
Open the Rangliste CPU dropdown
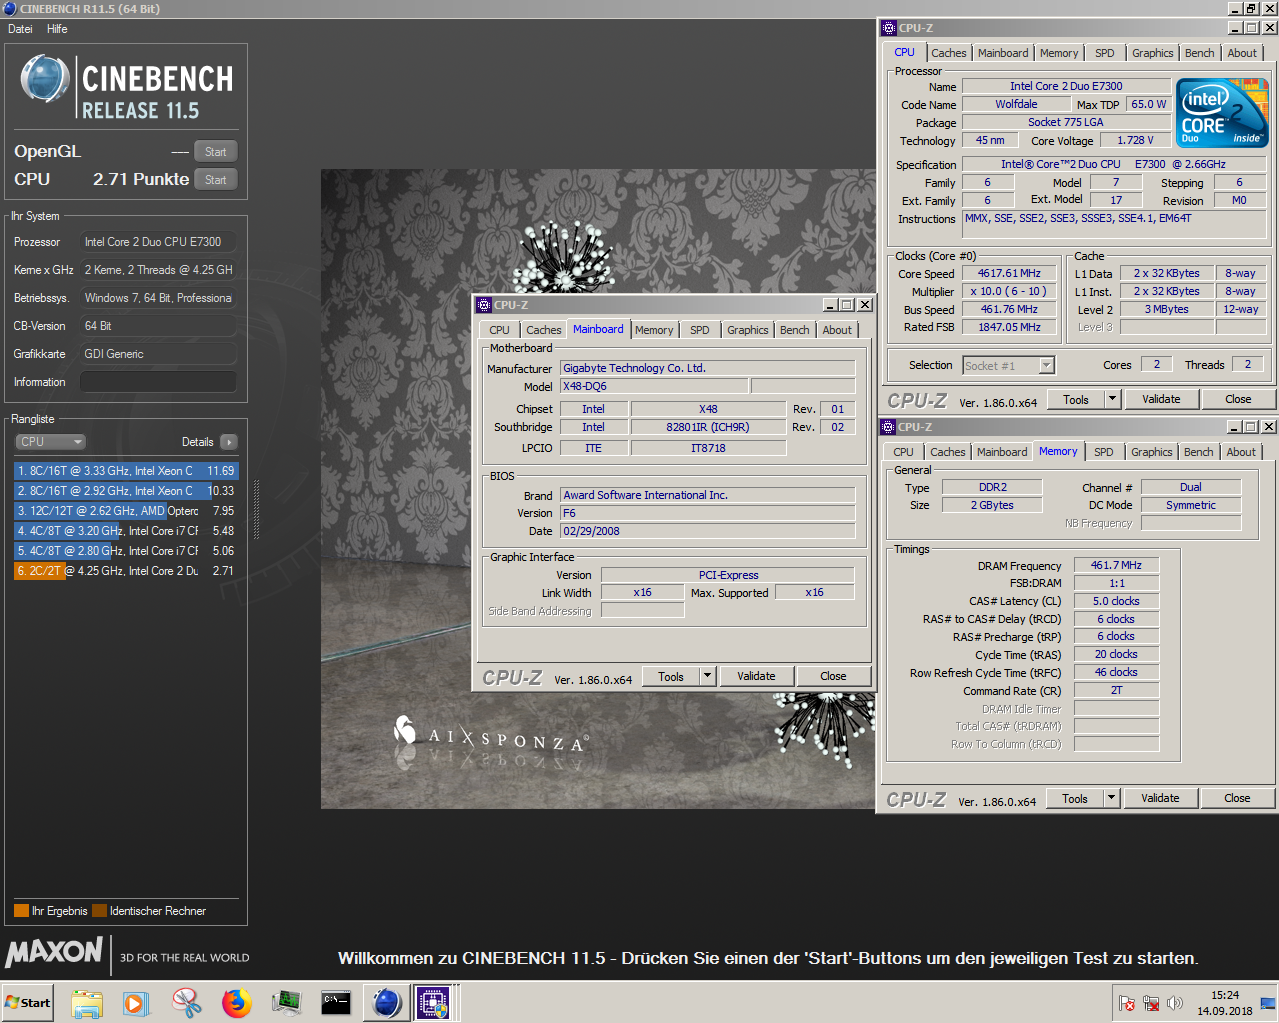pyautogui.click(x=50, y=442)
